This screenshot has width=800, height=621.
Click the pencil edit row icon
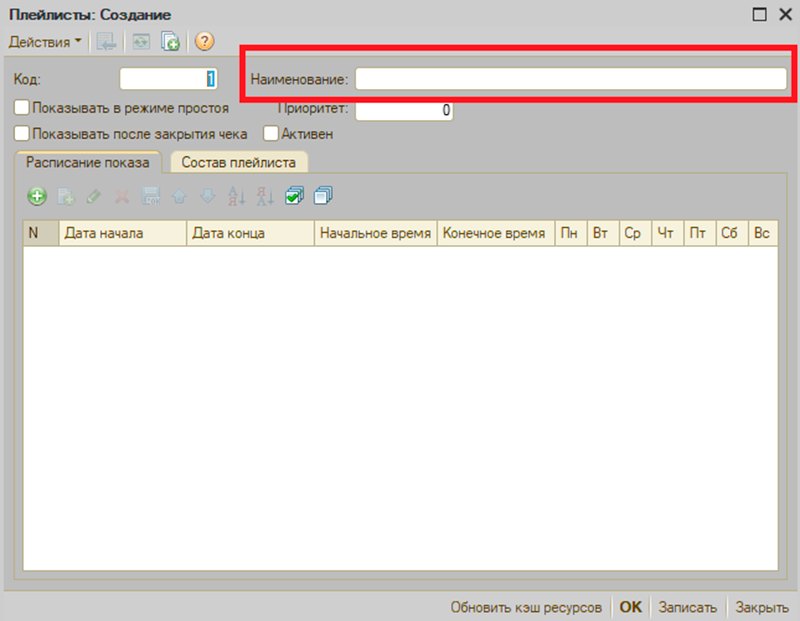(x=93, y=196)
